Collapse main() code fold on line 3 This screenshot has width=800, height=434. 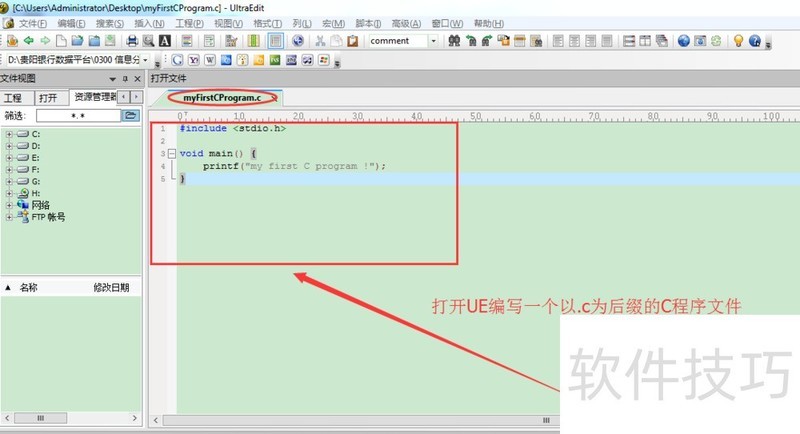(x=172, y=154)
